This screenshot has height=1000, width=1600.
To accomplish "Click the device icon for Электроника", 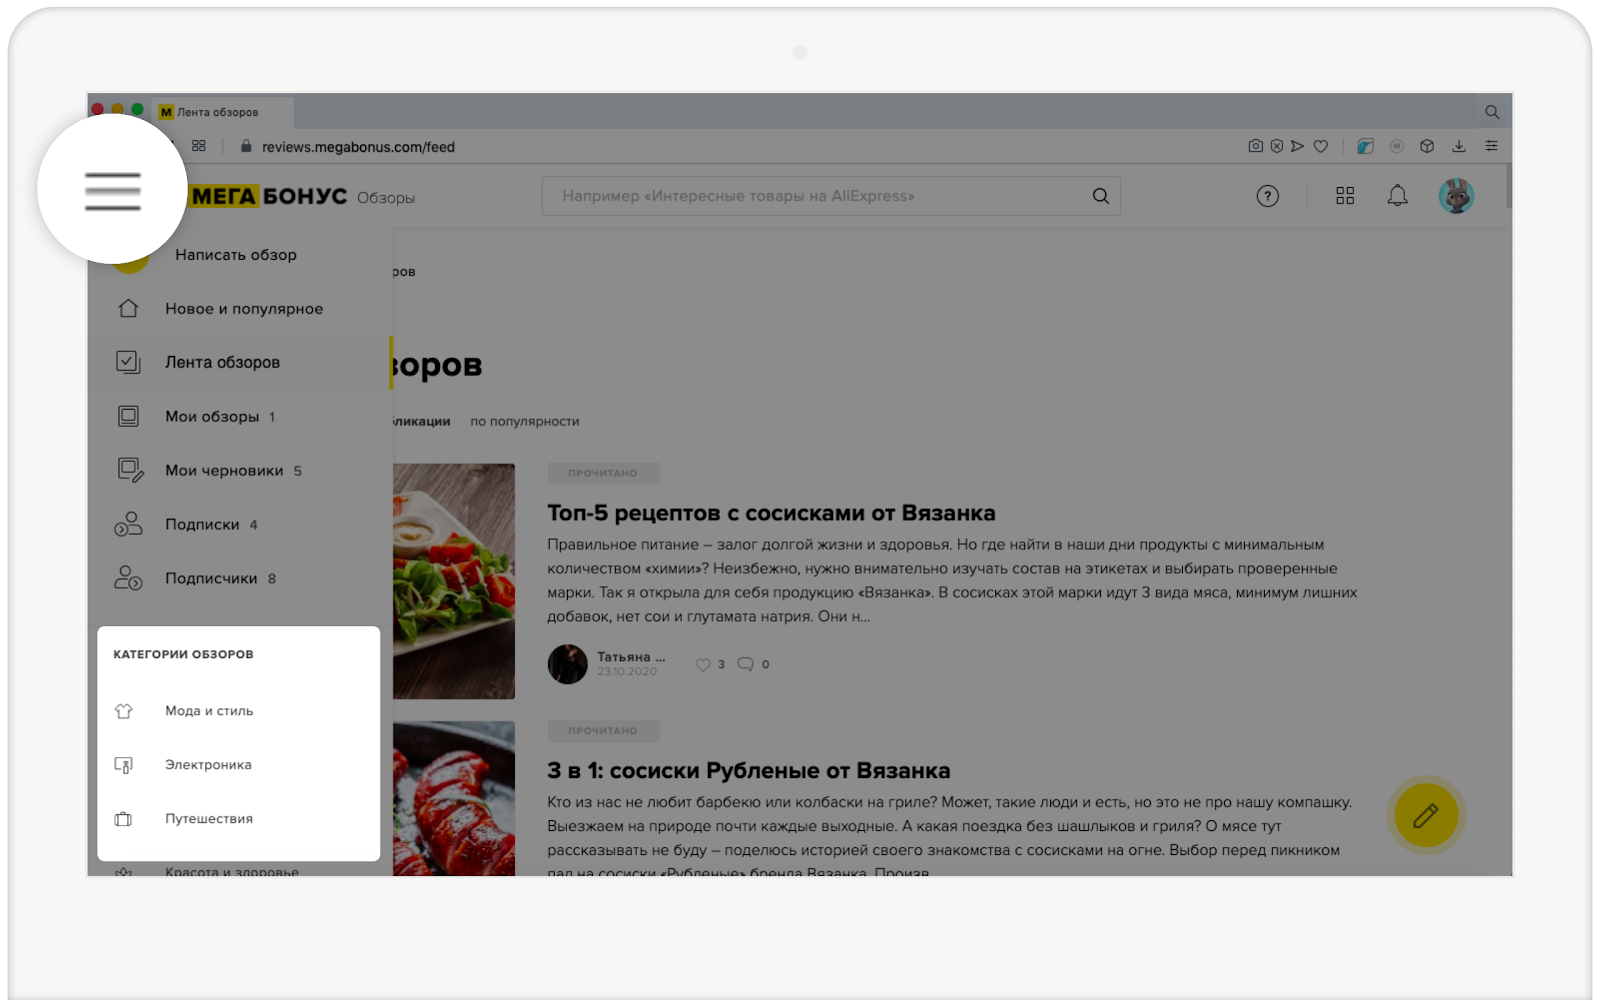I will 124,765.
